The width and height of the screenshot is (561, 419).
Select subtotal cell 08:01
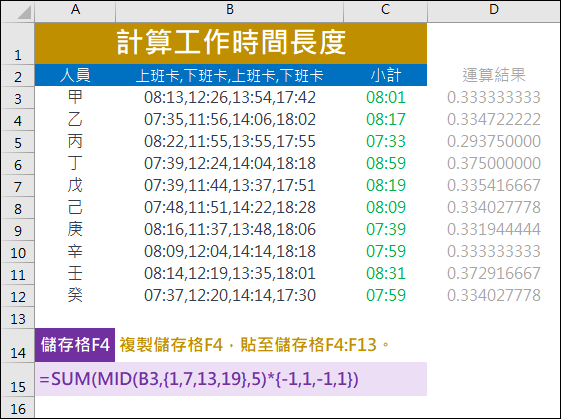[385, 97]
